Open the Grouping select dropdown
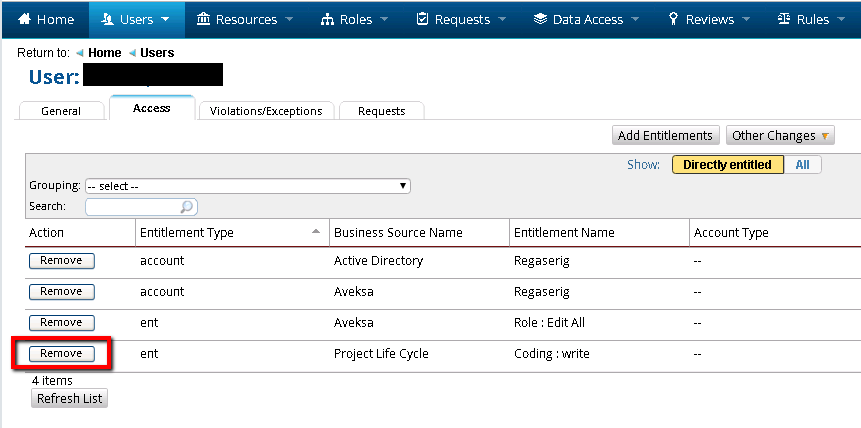Image resolution: width=861 pixels, height=428 pixels. [247, 186]
